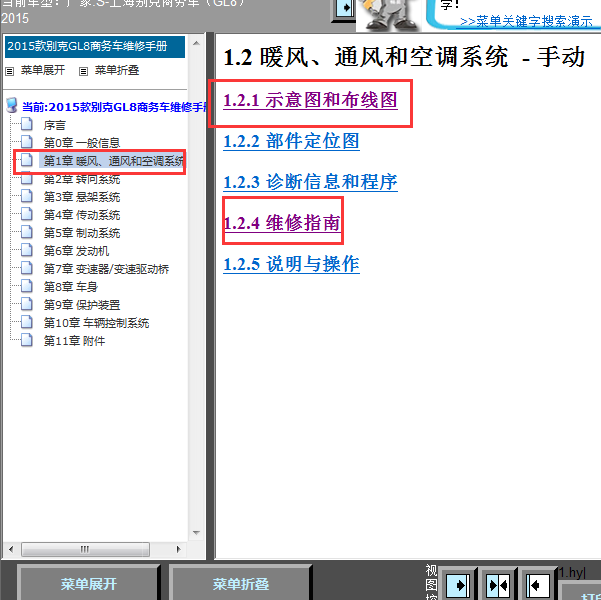Viewport: 601px width, 600px height.
Task: Click top 菜单折叠 text in sidebar
Action: (117, 70)
